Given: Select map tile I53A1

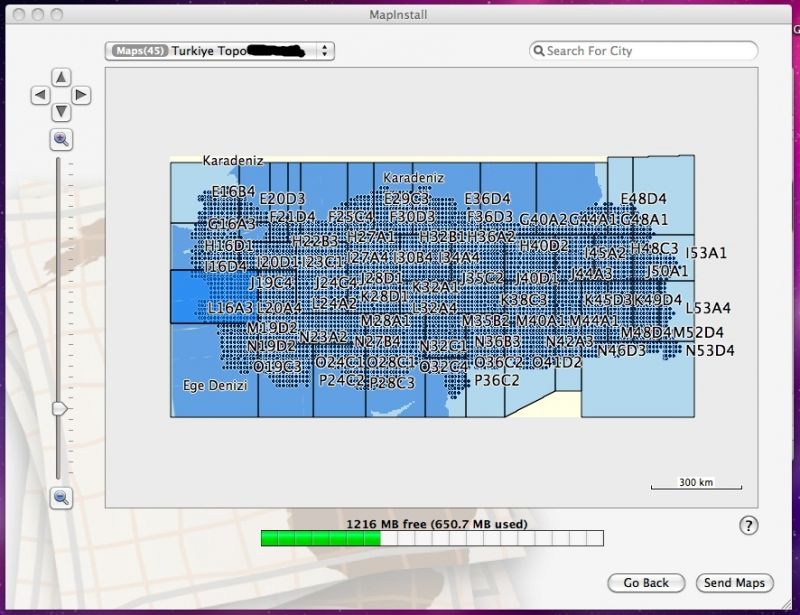Looking at the screenshot, I should point(706,253).
